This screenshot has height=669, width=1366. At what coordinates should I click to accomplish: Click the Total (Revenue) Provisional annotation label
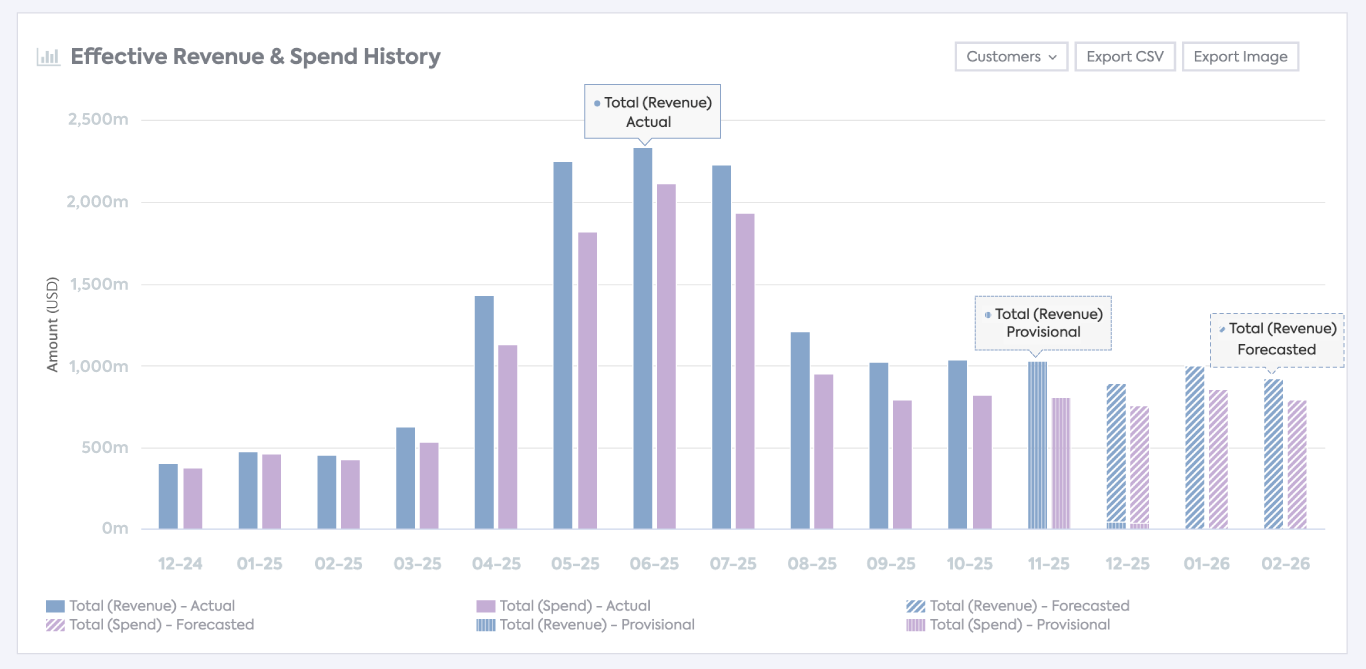pyautogui.click(x=1043, y=323)
